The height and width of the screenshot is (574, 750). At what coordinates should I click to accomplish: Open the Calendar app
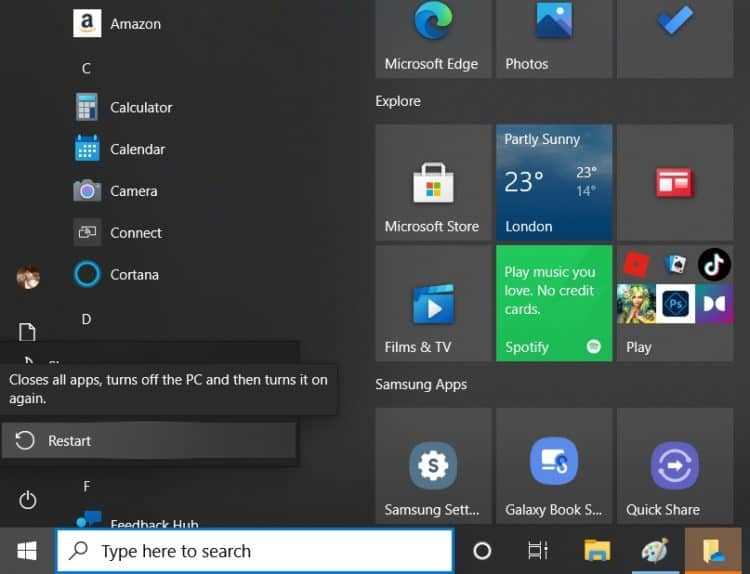click(120, 149)
